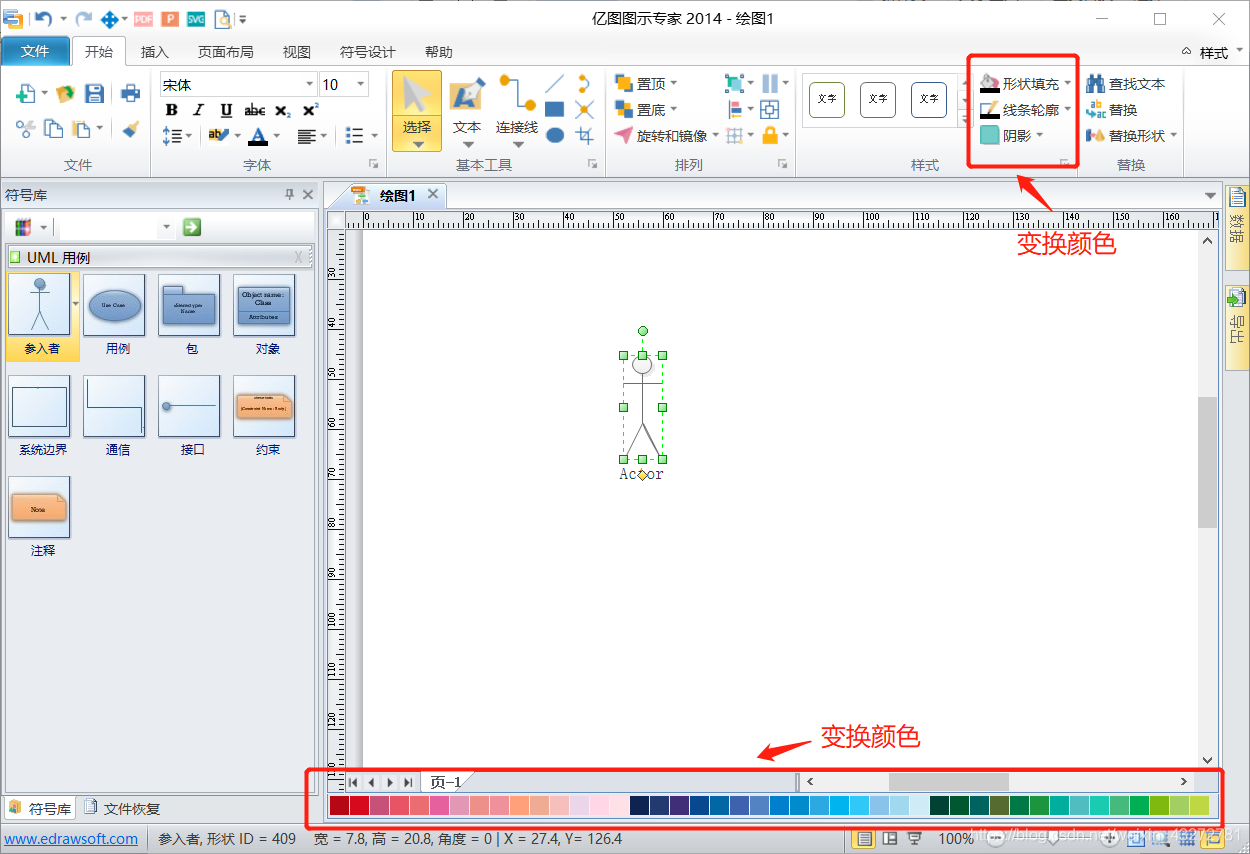Switch to the 帮助 ribbon tab
Screen dimensions: 1250x854
[439, 52]
